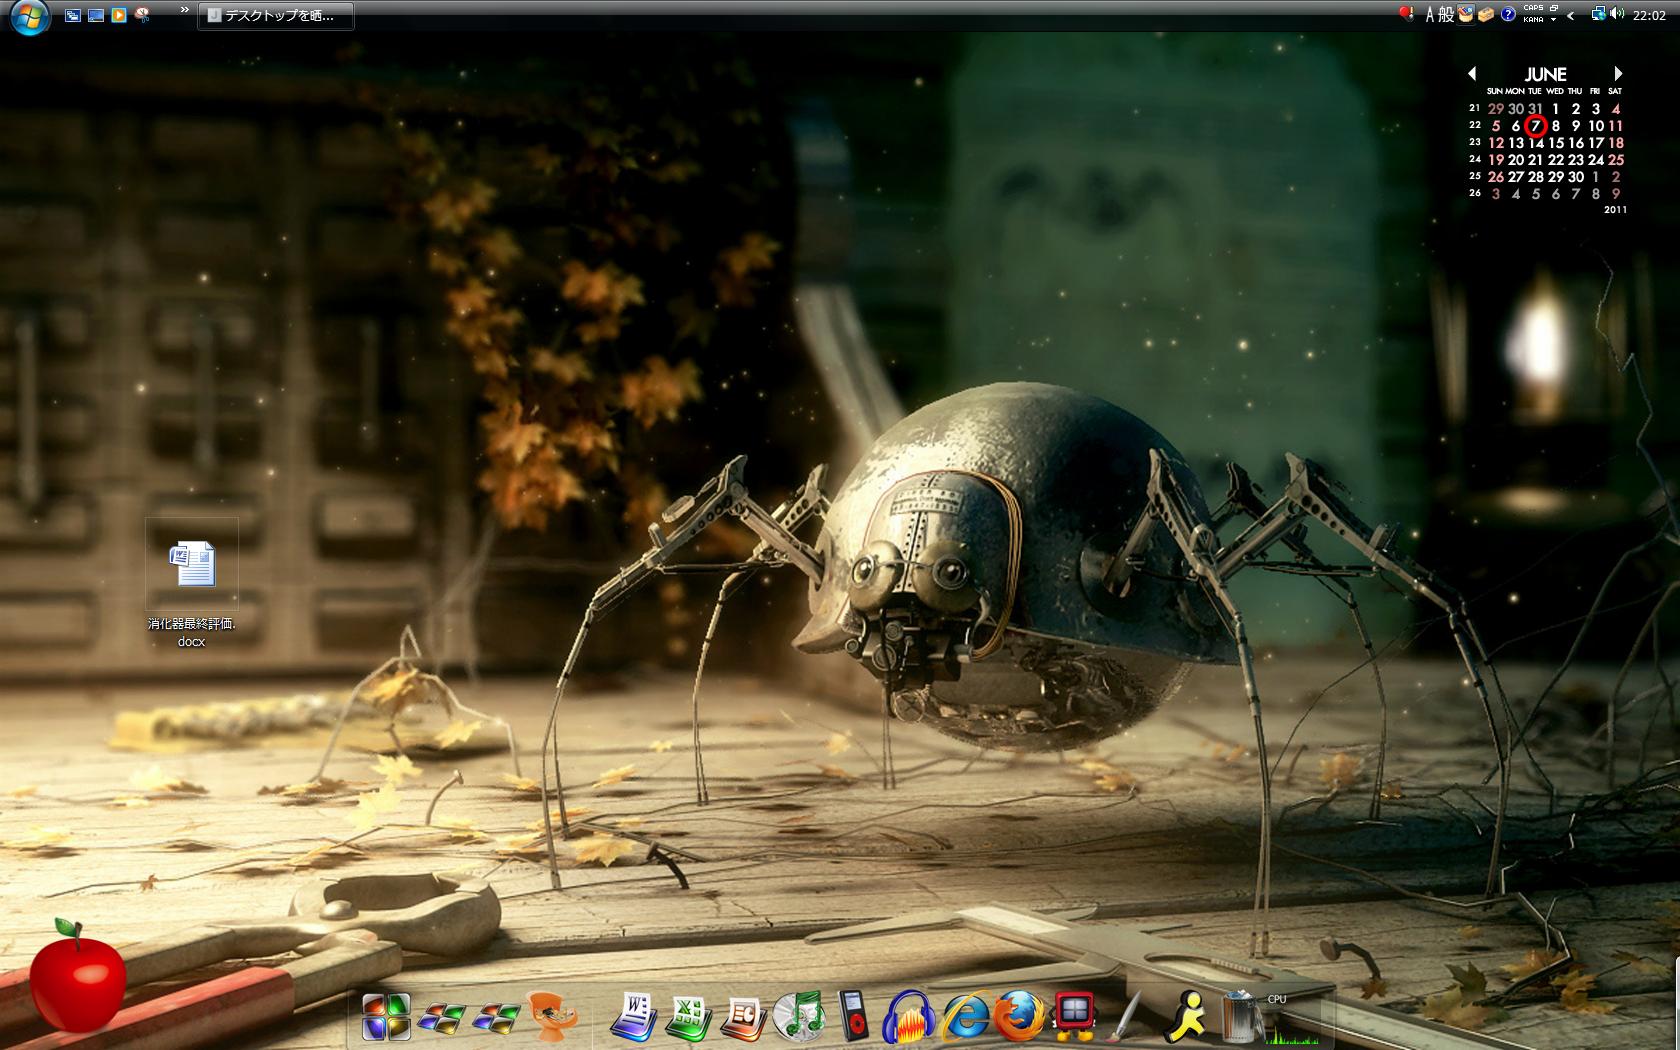Image resolution: width=1680 pixels, height=1050 pixels.
Task: Click the red alert ball tray icon
Action: (1405, 14)
